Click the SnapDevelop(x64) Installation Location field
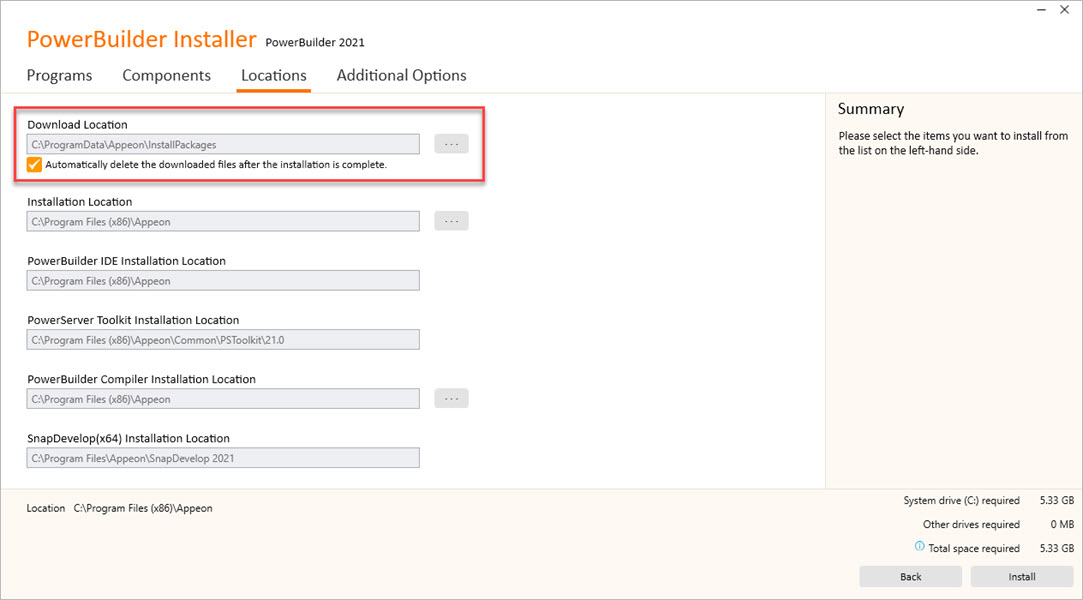Viewport: 1083px width, 600px height. click(222, 457)
